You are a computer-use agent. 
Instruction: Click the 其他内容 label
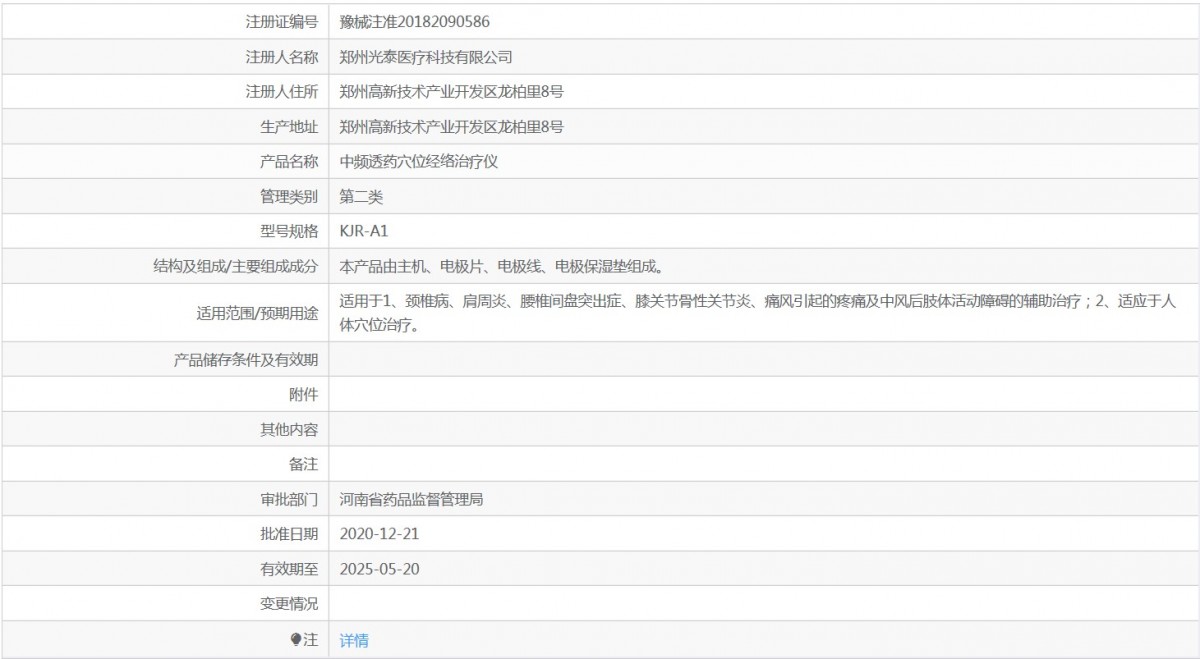click(x=289, y=430)
